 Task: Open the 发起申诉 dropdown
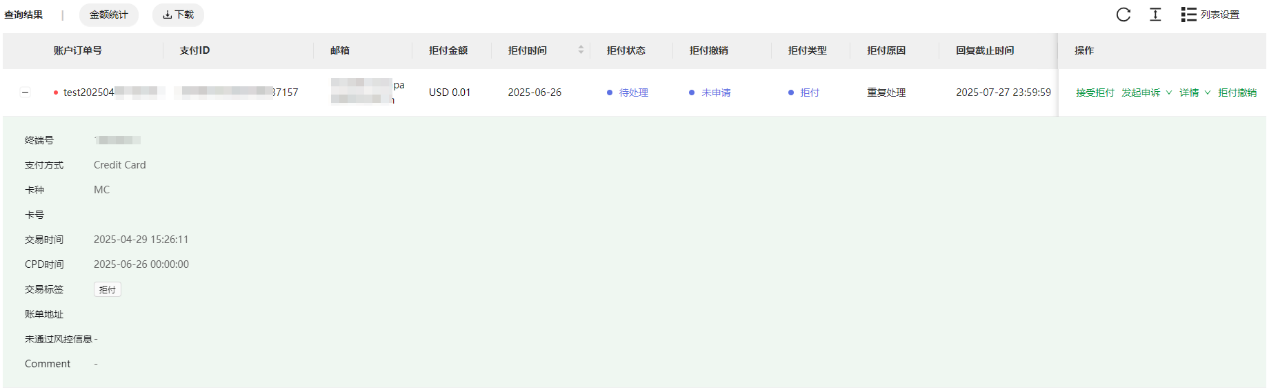pos(1146,93)
